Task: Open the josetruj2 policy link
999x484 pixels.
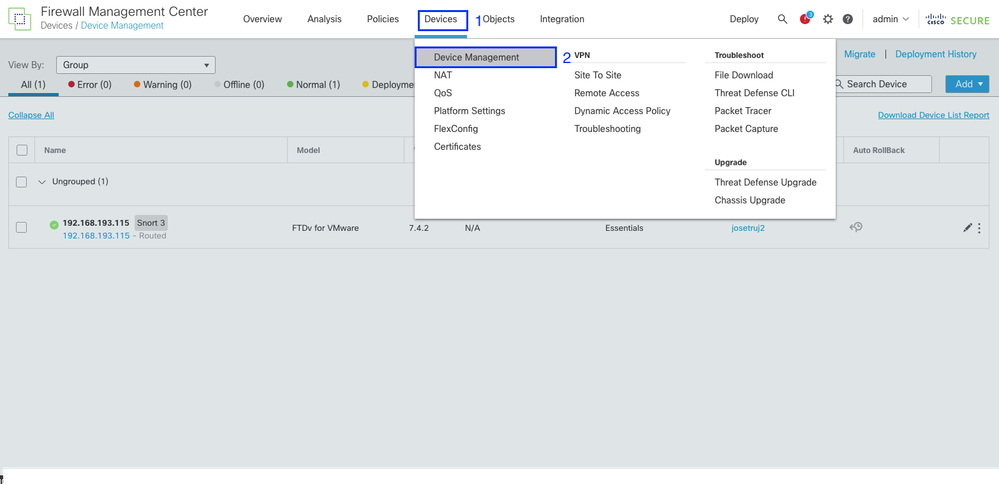Action: tap(748, 228)
